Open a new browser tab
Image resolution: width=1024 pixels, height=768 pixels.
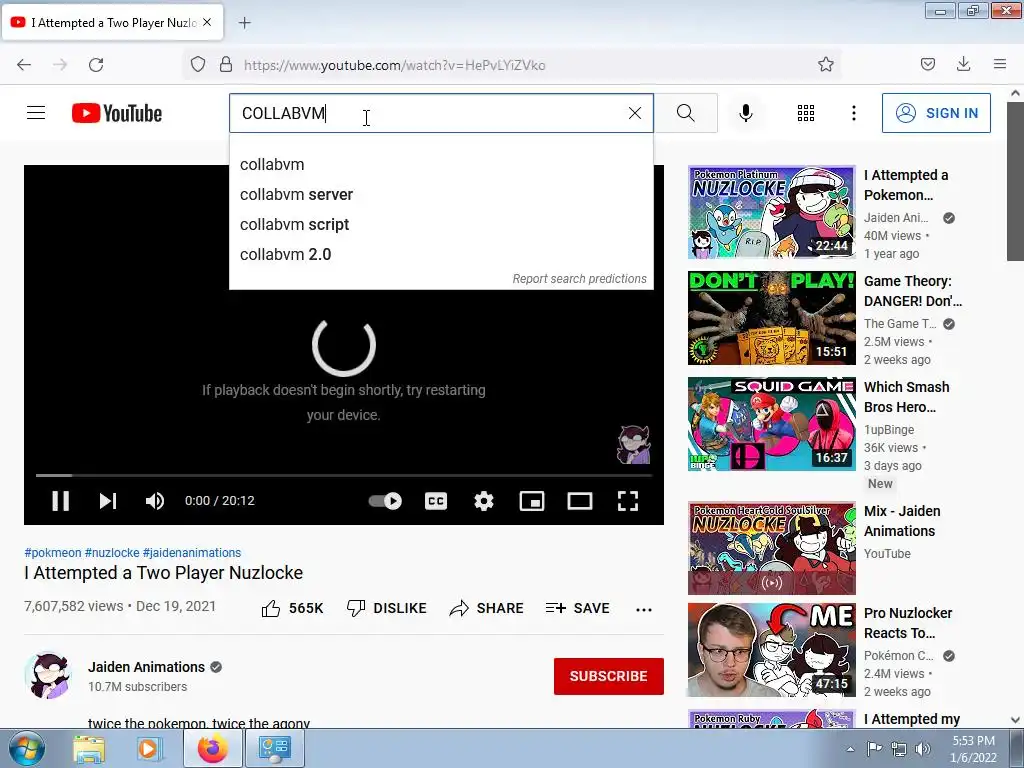[244, 23]
